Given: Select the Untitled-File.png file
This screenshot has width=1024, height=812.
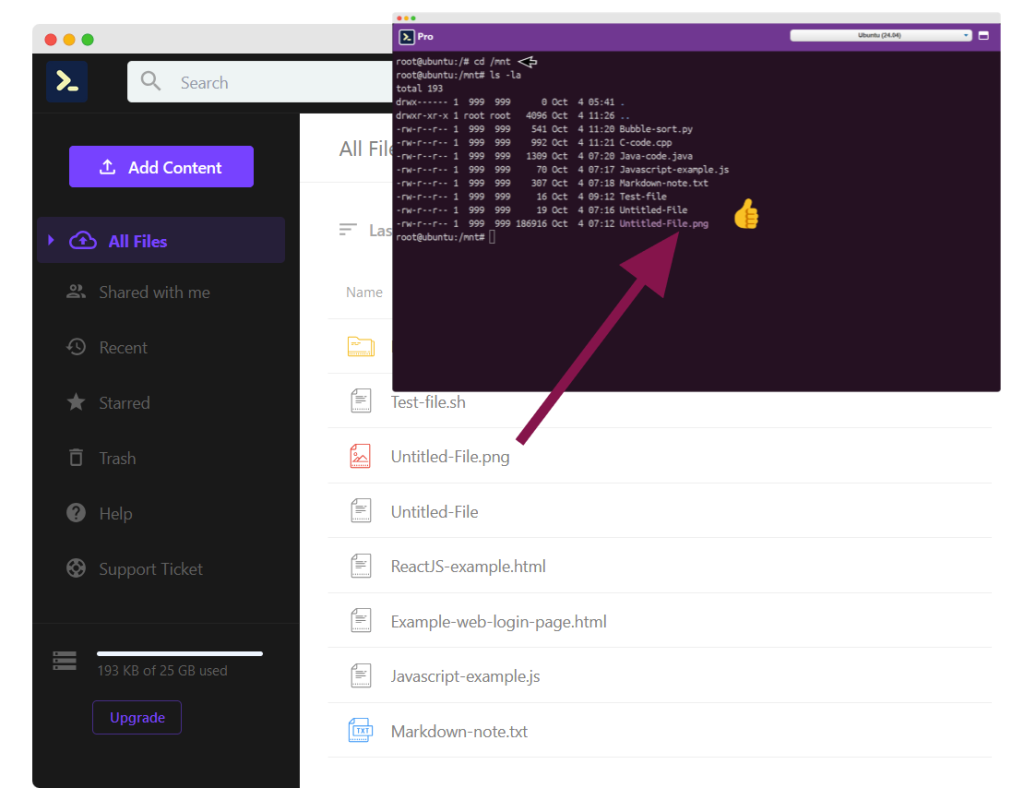Looking at the screenshot, I should (x=660, y=456).
